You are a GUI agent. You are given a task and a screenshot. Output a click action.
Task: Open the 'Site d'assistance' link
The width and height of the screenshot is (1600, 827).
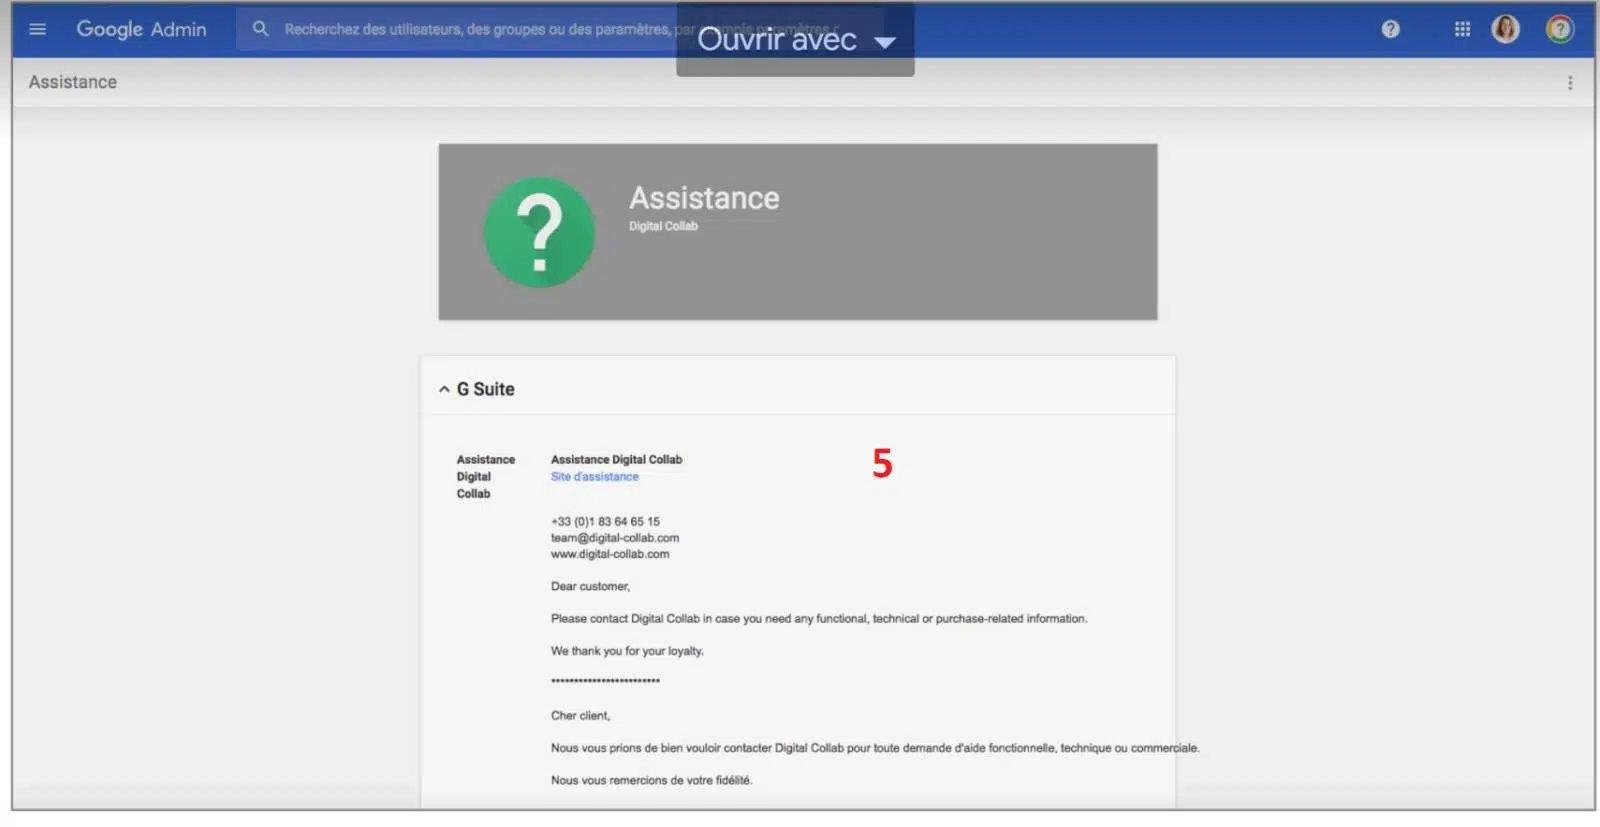(594, 477)
